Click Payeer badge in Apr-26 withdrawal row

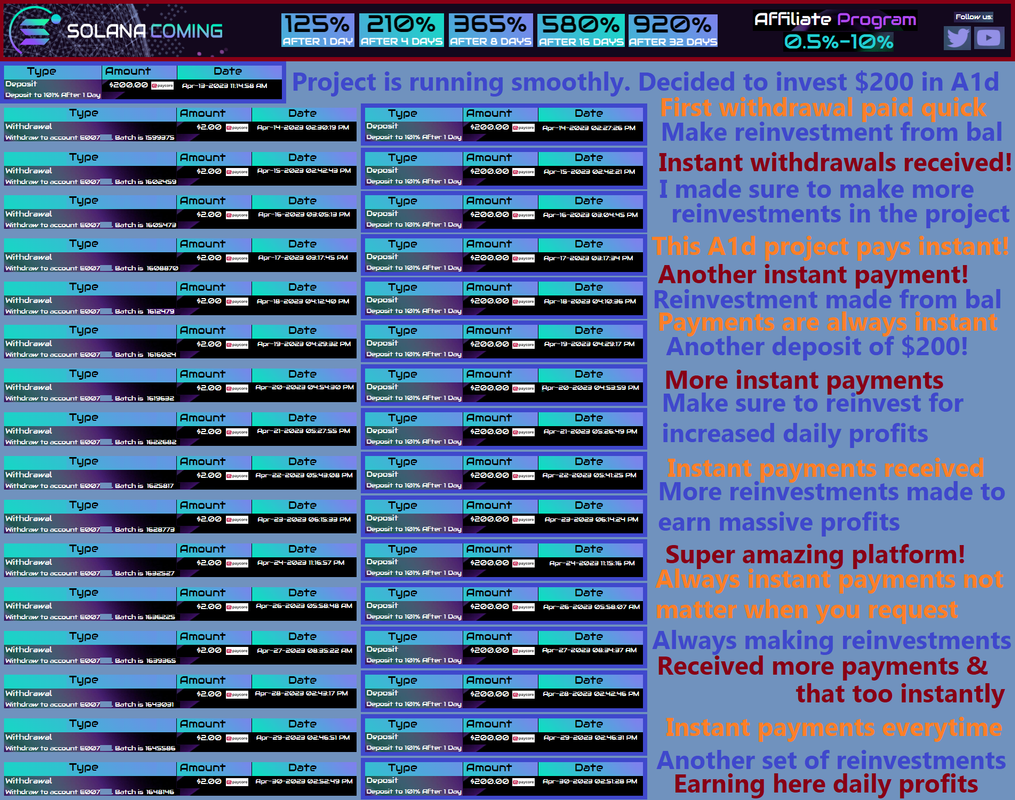pos(237,606)
